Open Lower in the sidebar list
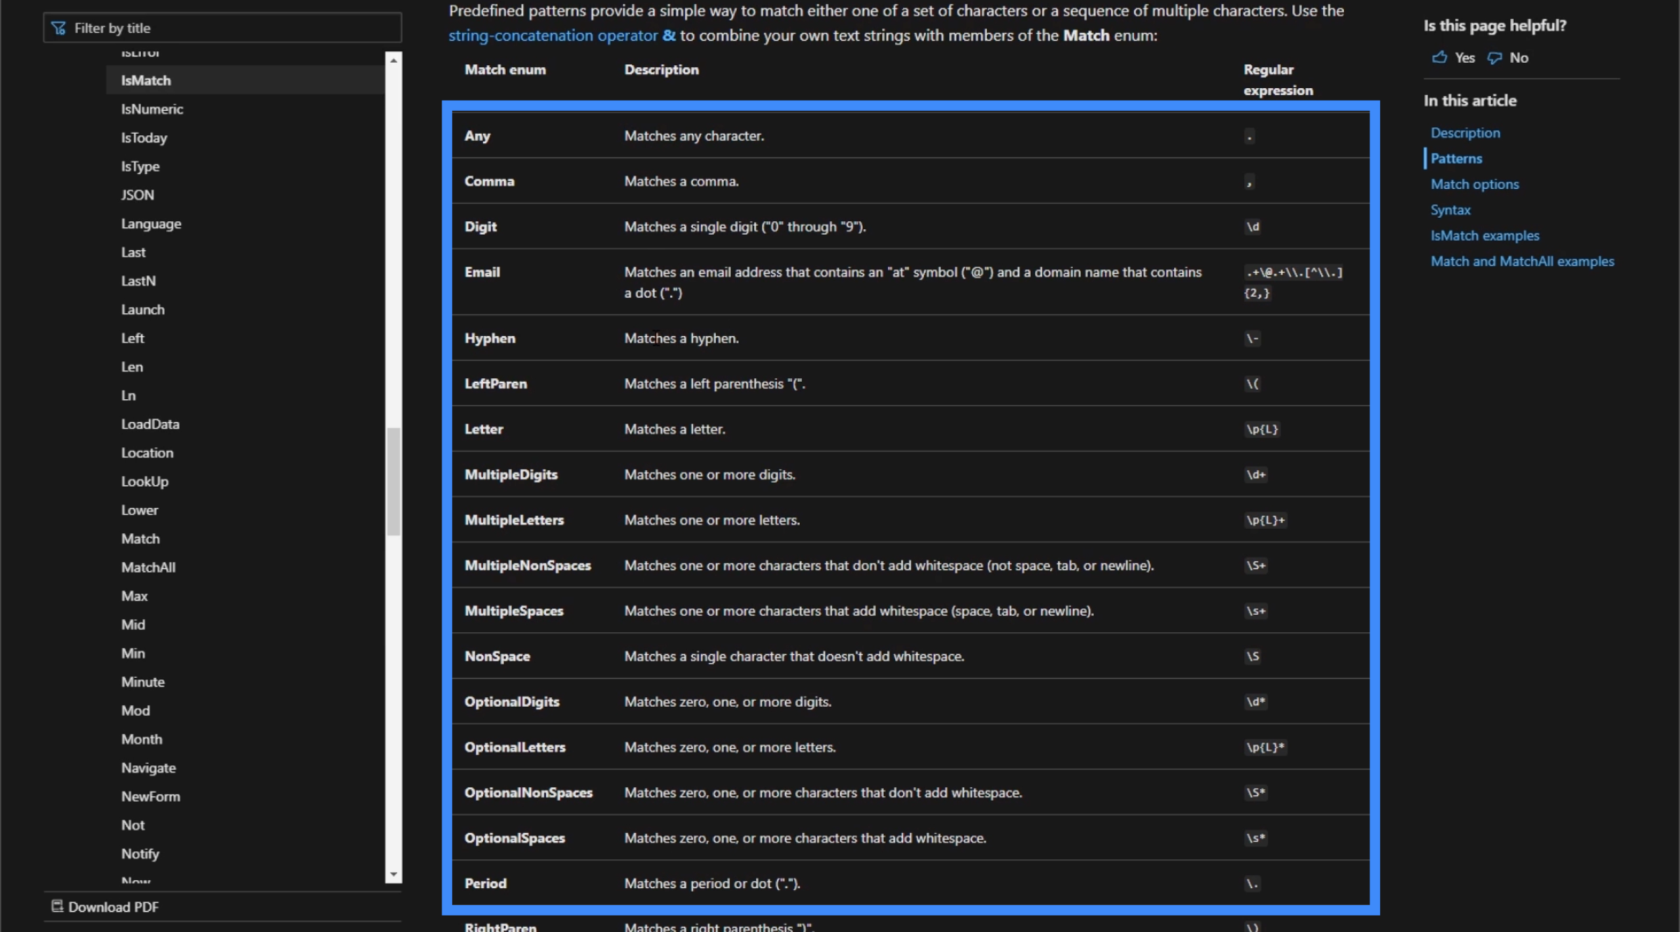The width and height of the screenshot is (1680, 932). (139, 510)
